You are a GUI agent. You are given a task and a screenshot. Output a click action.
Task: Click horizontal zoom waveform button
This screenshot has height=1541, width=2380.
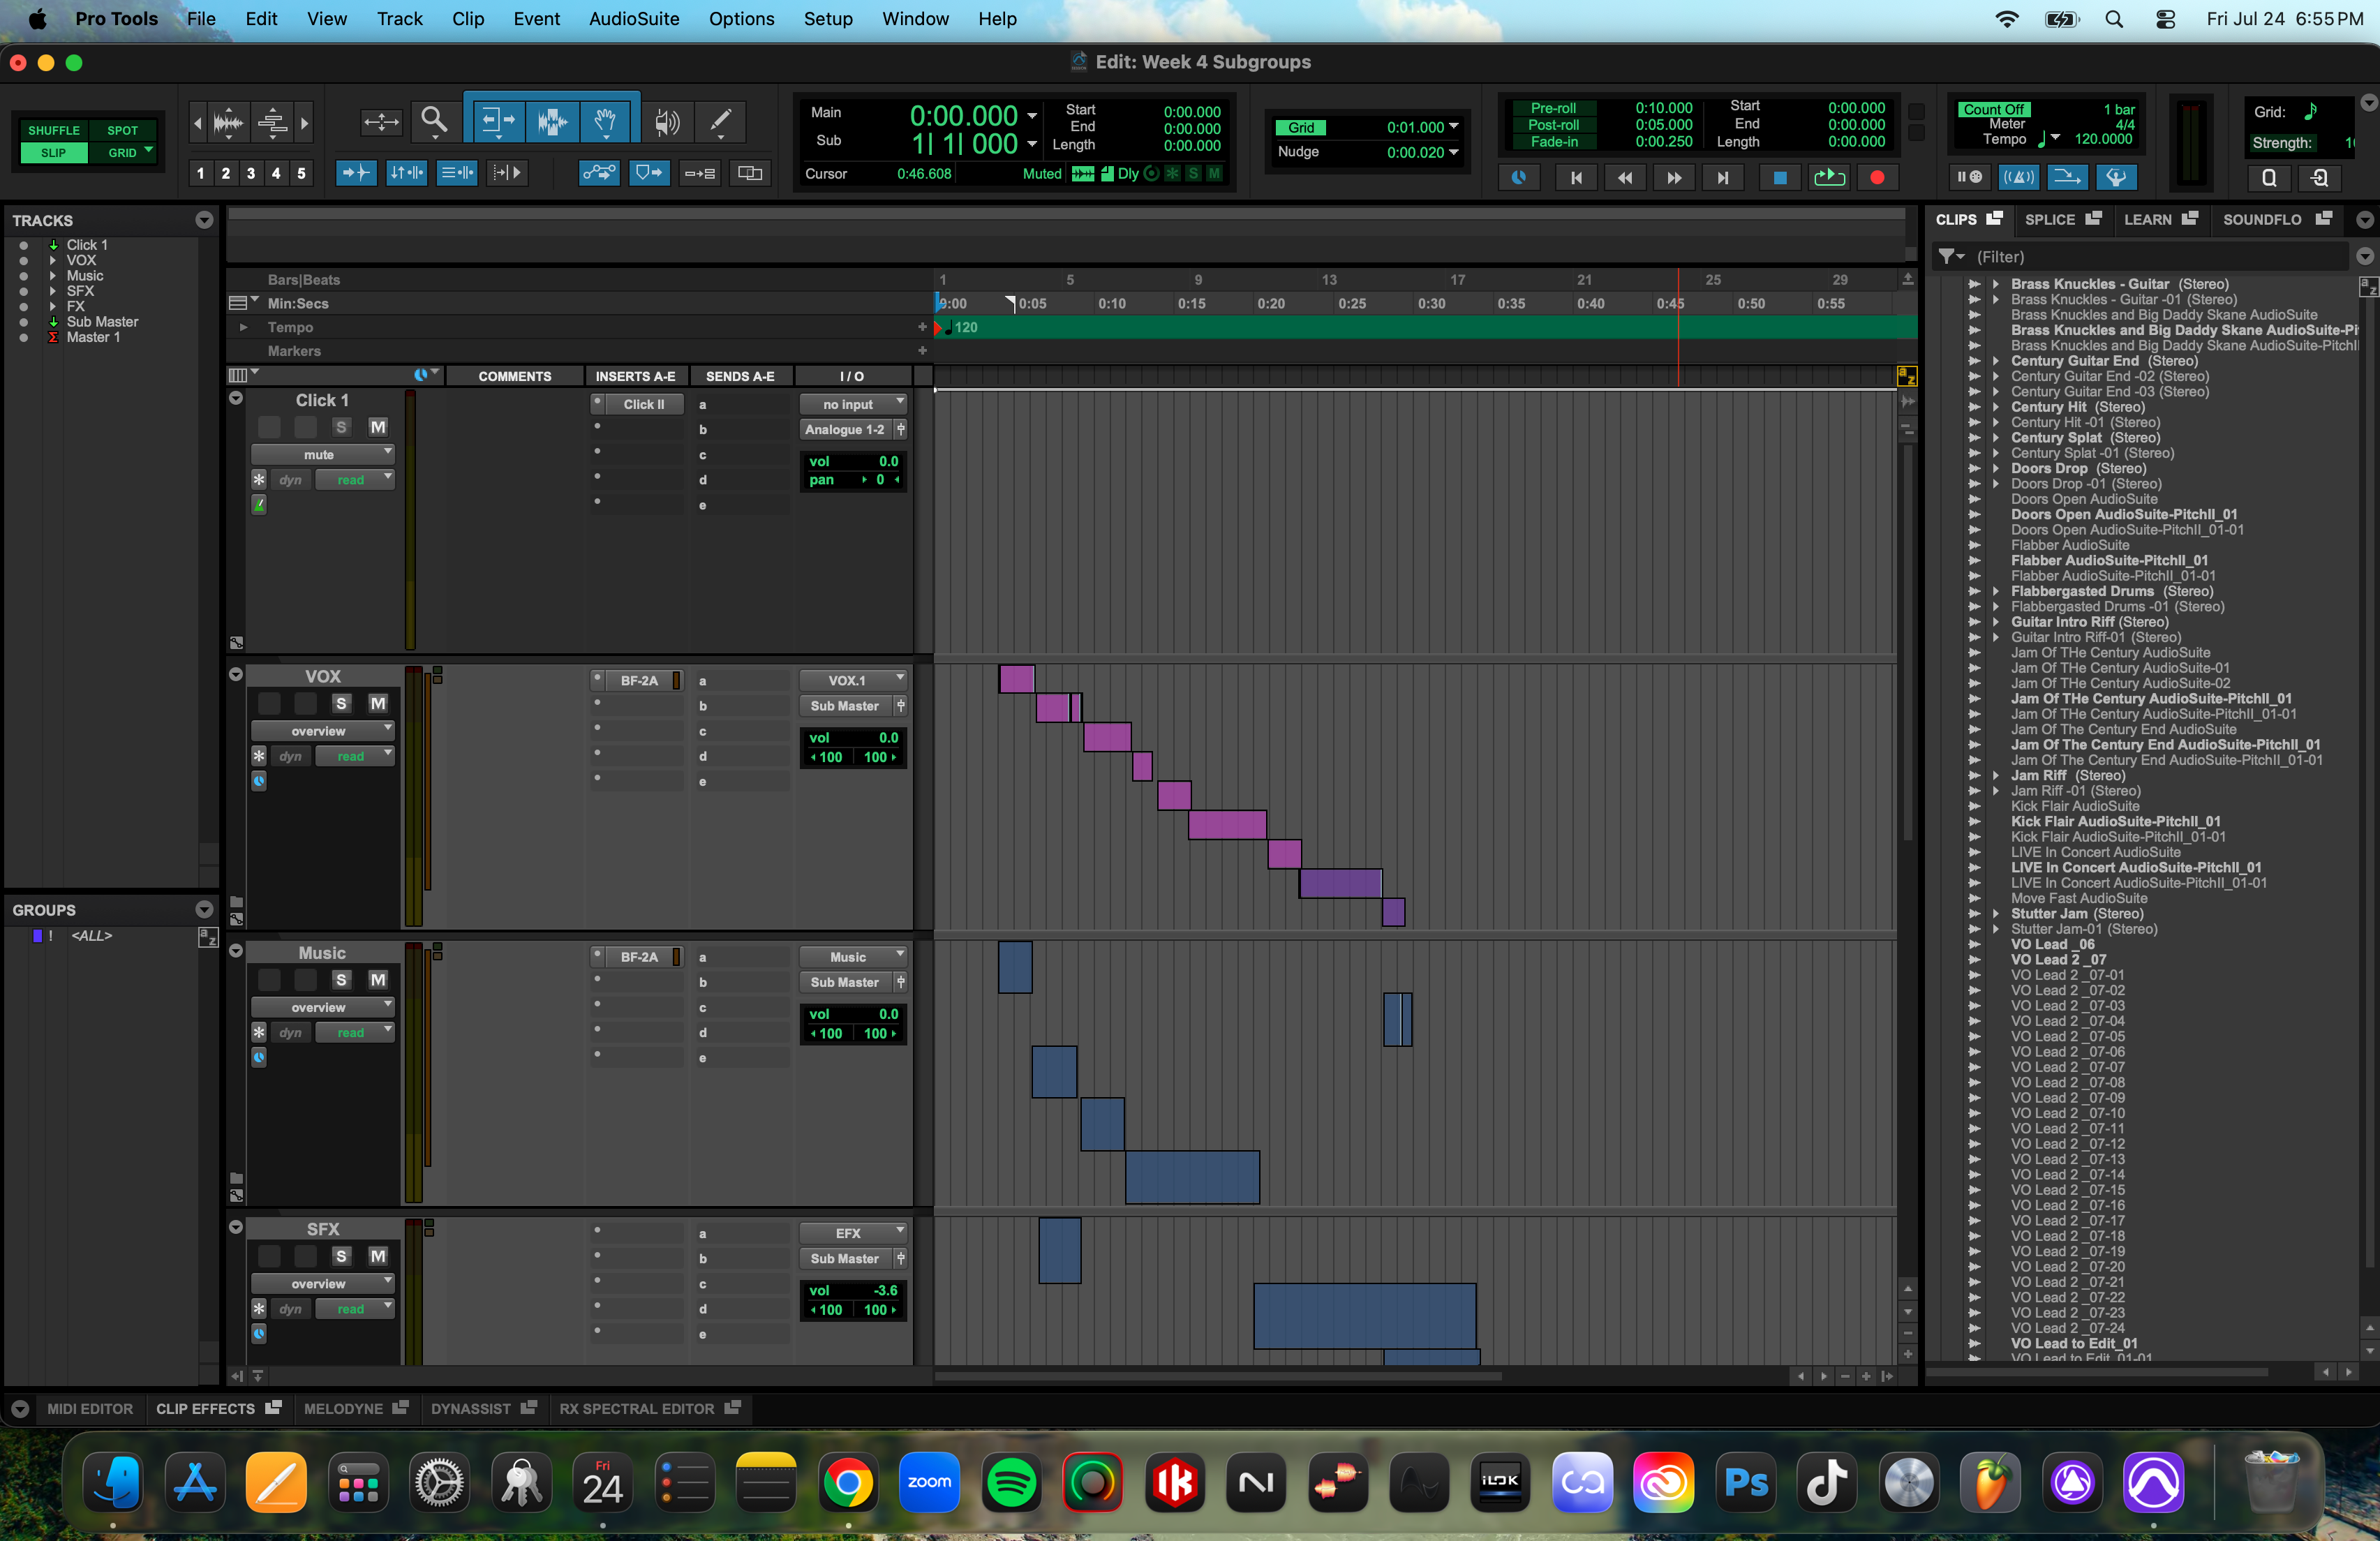228,123
